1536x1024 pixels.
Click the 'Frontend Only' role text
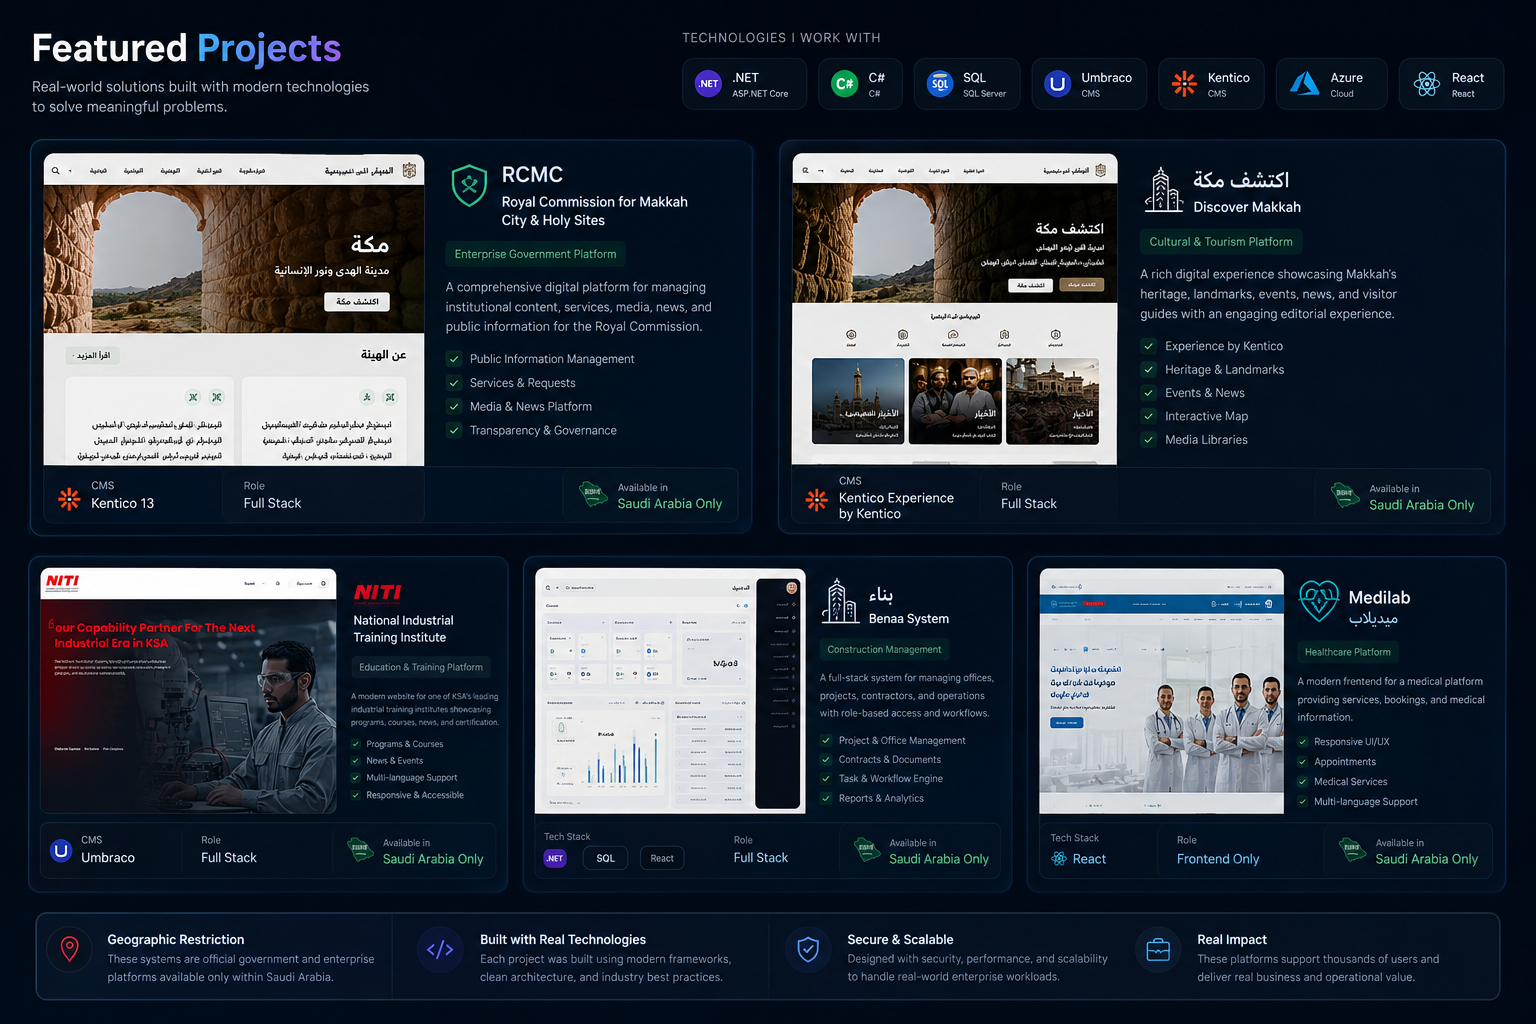(x=1218, y=859)
